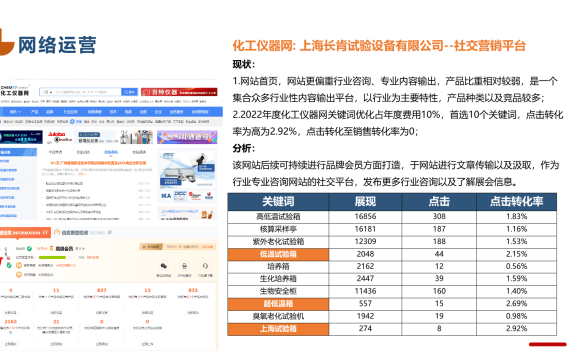Select the 展现 table header
Screen dimensions: 570x360
(365, 202)
